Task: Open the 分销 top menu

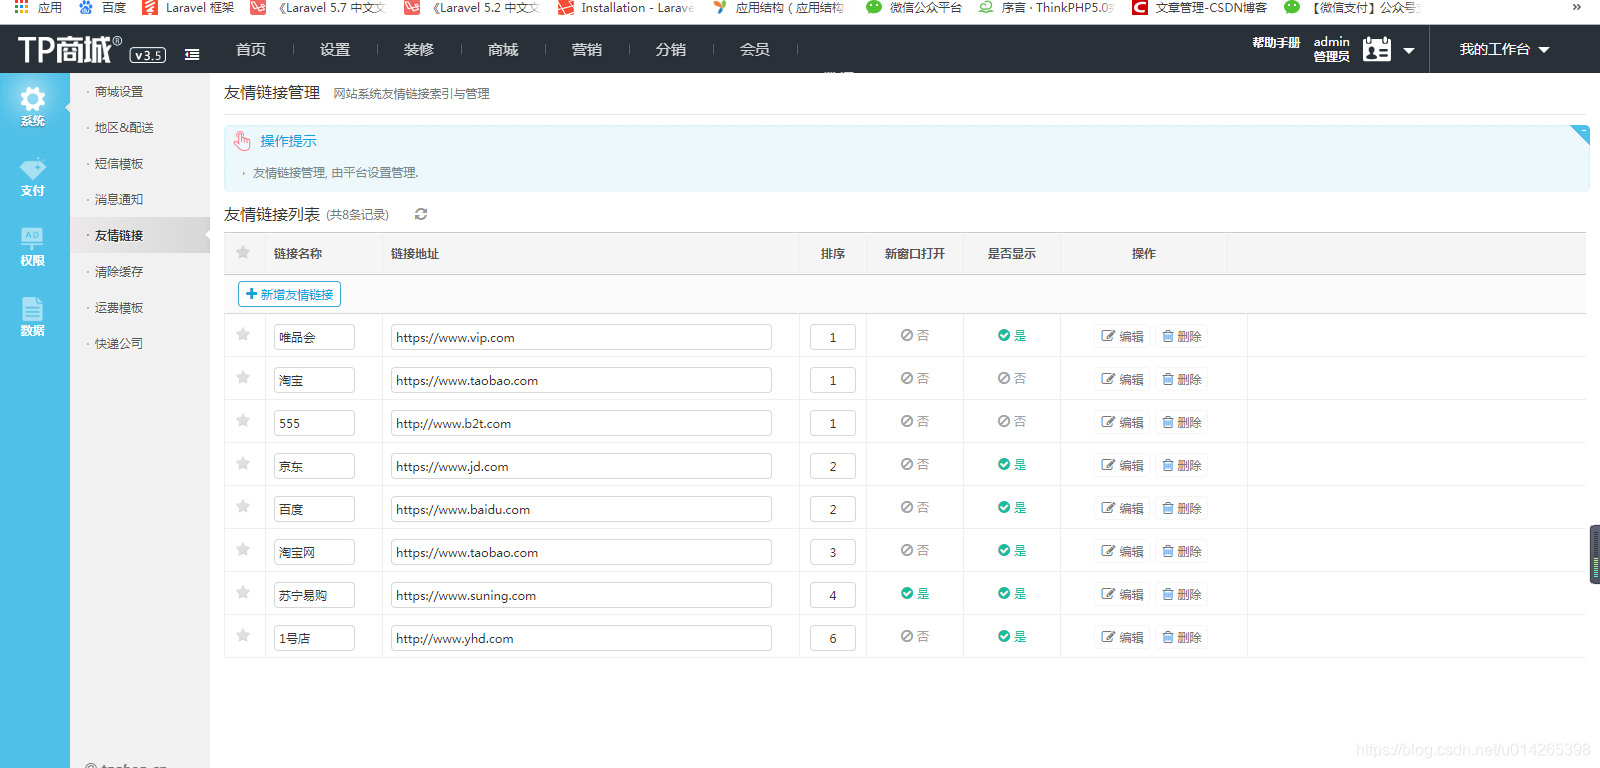Action: [671, 49]
